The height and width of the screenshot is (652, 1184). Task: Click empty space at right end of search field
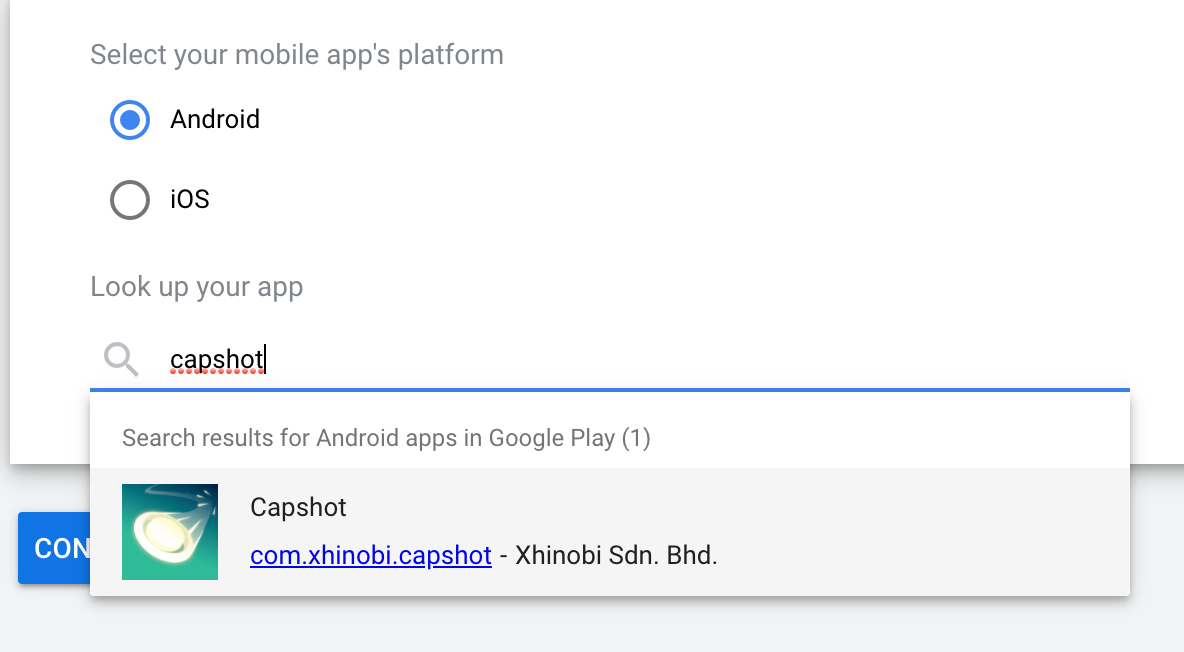click(982, 360)
